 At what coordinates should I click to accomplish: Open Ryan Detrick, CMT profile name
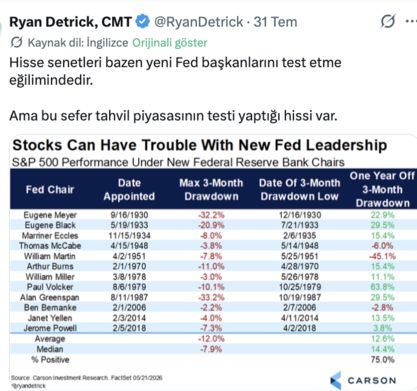tap(71, 22)
